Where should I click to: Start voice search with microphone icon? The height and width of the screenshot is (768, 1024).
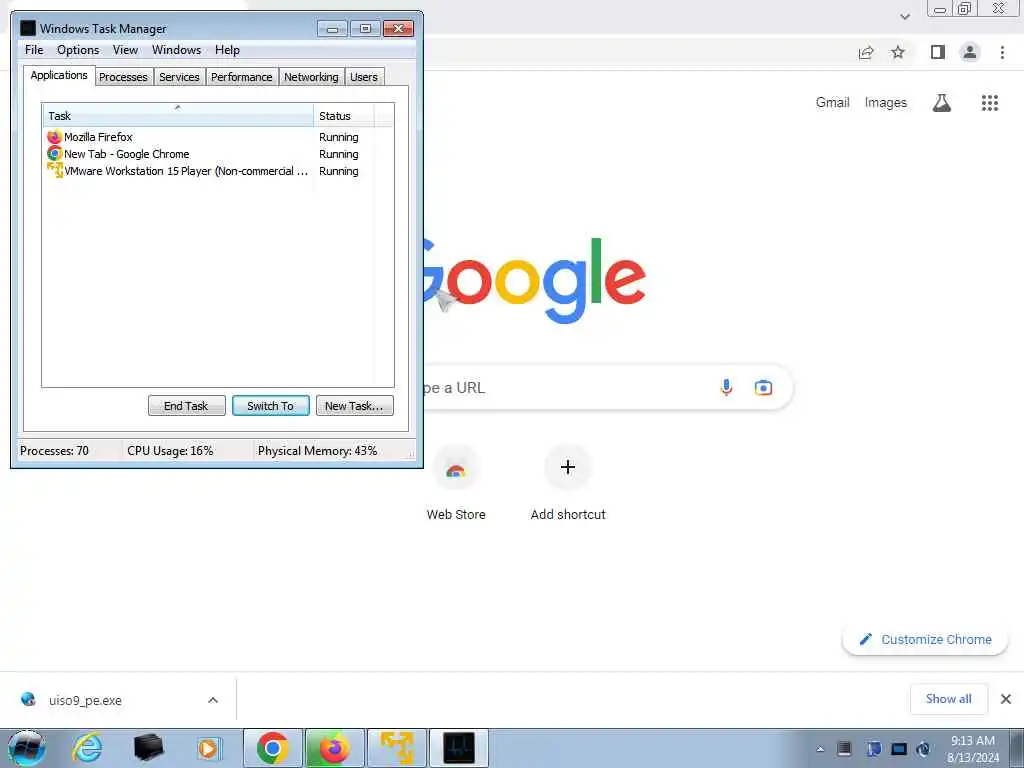click(726, 387)
